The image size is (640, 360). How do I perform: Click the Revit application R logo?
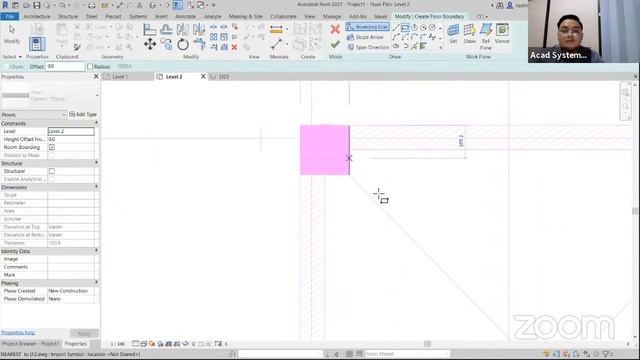(x=5, y=5)
